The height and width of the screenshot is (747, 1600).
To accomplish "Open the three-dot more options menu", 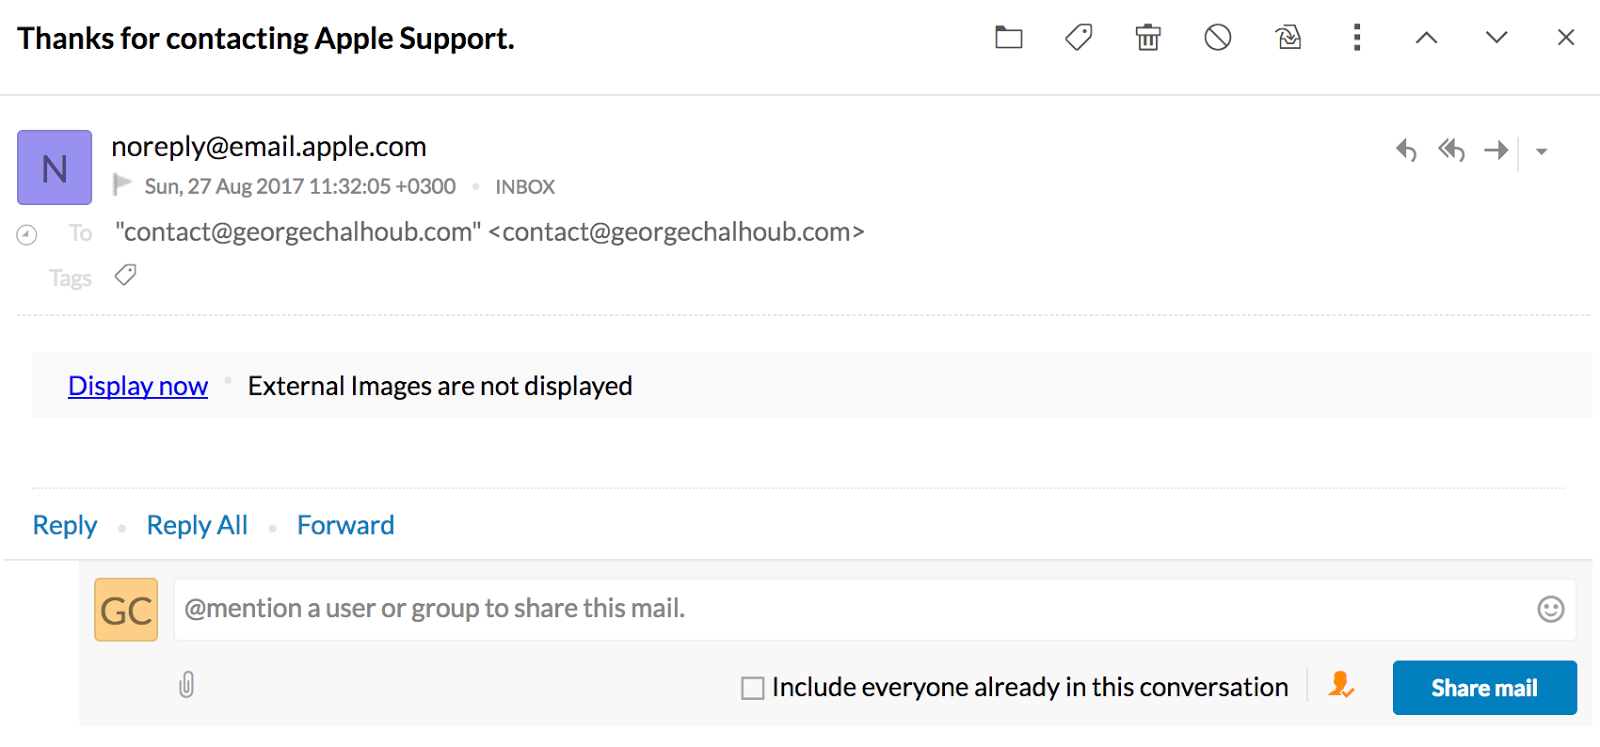I will click(1357, 38).
